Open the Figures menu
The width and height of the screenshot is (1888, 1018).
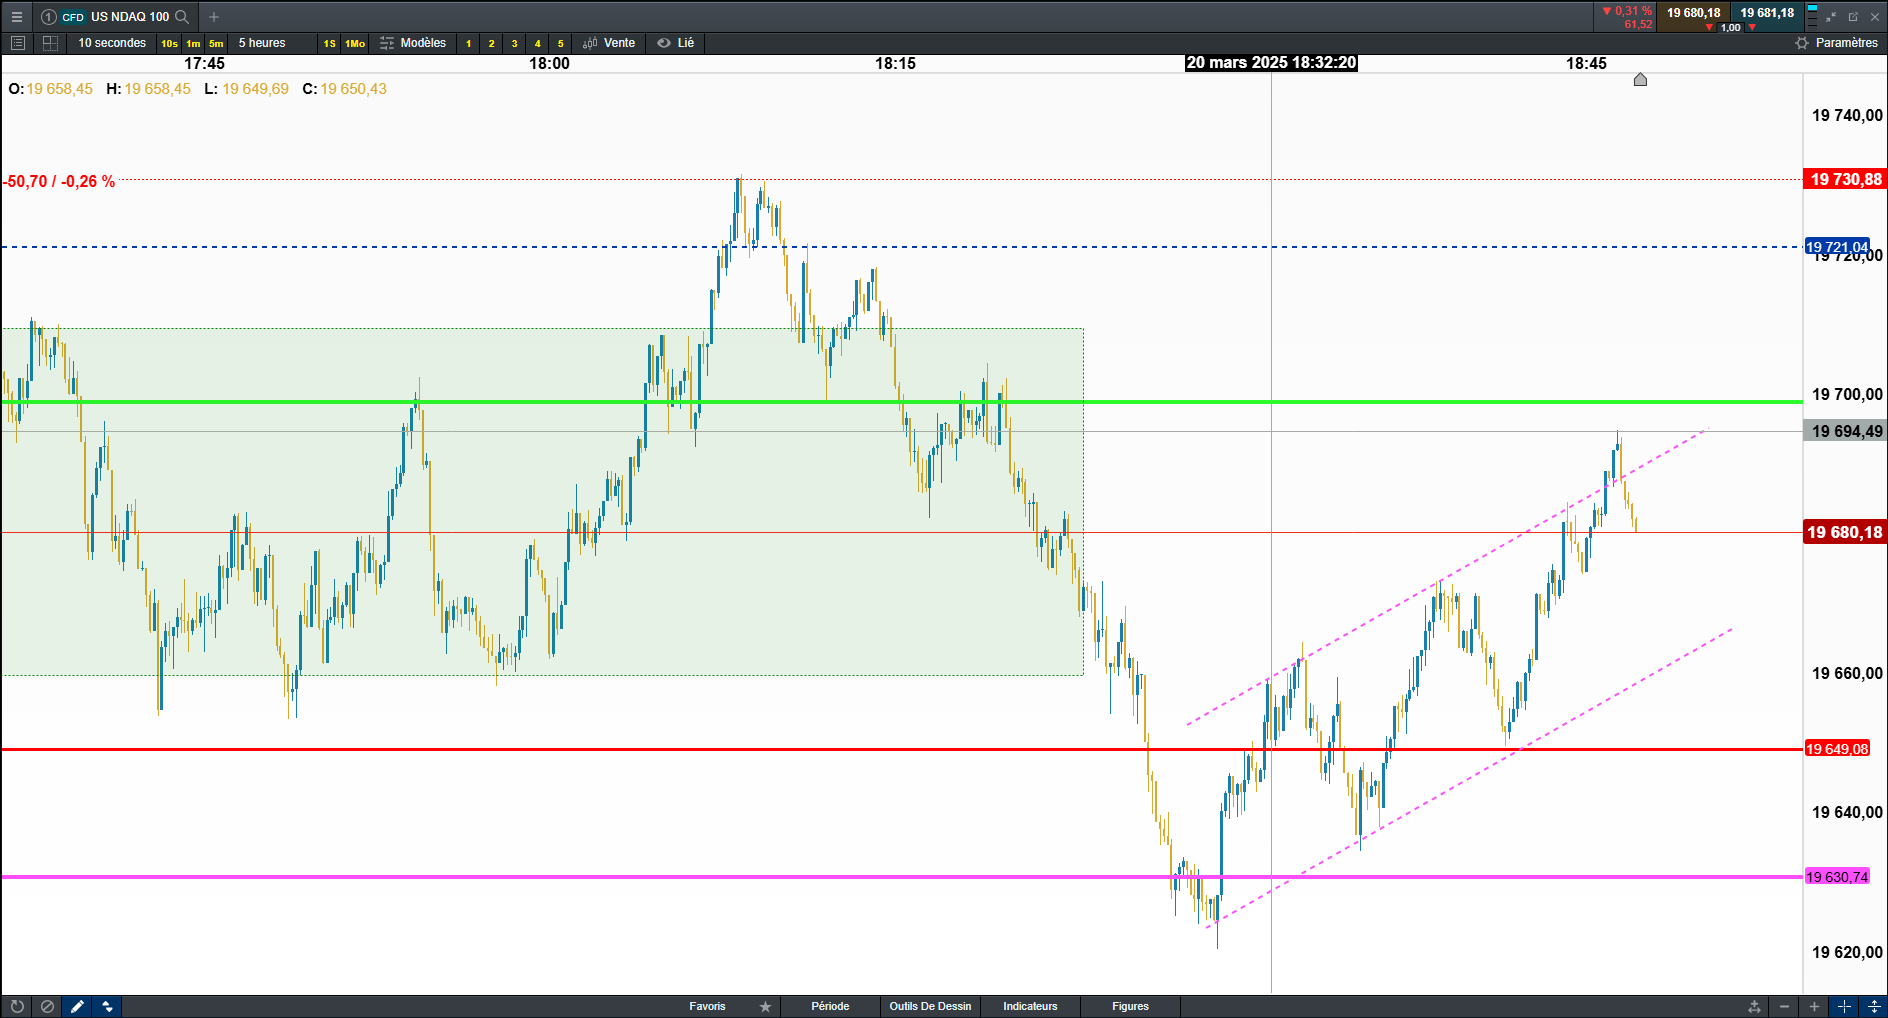point(1130,1006)
